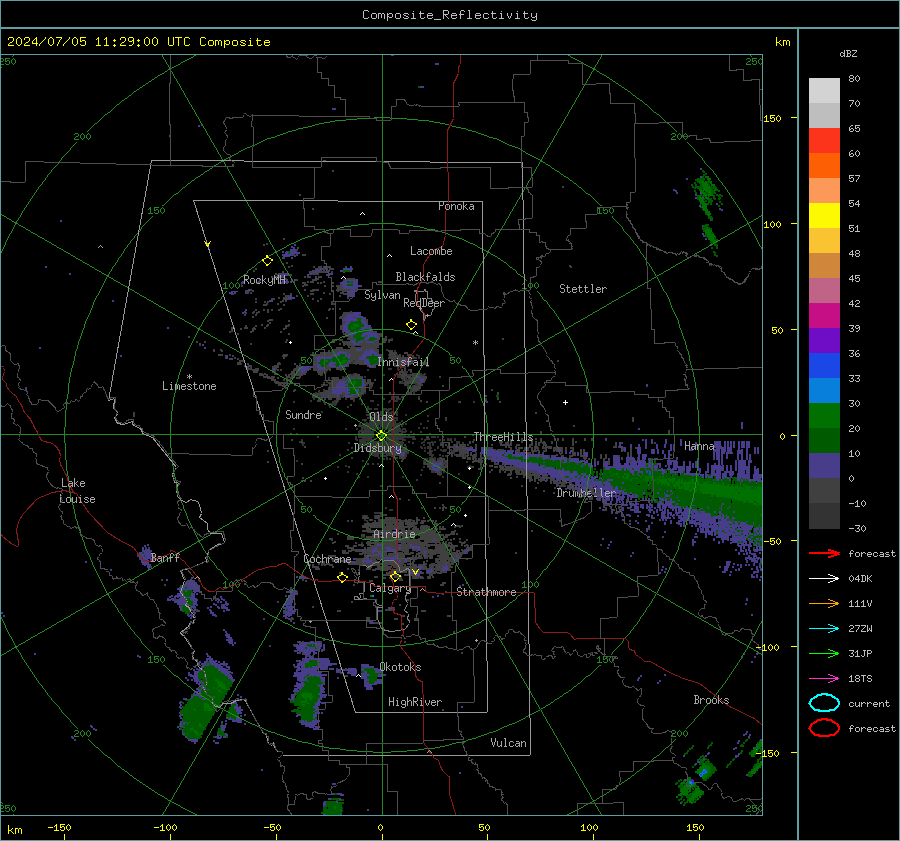Click the dBZ legend heading

coord(848,53)
